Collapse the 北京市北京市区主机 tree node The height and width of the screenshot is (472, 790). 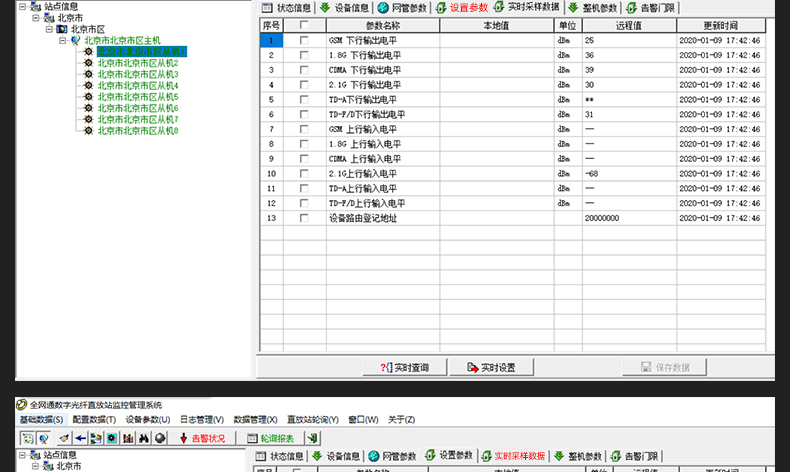[62, 40]
